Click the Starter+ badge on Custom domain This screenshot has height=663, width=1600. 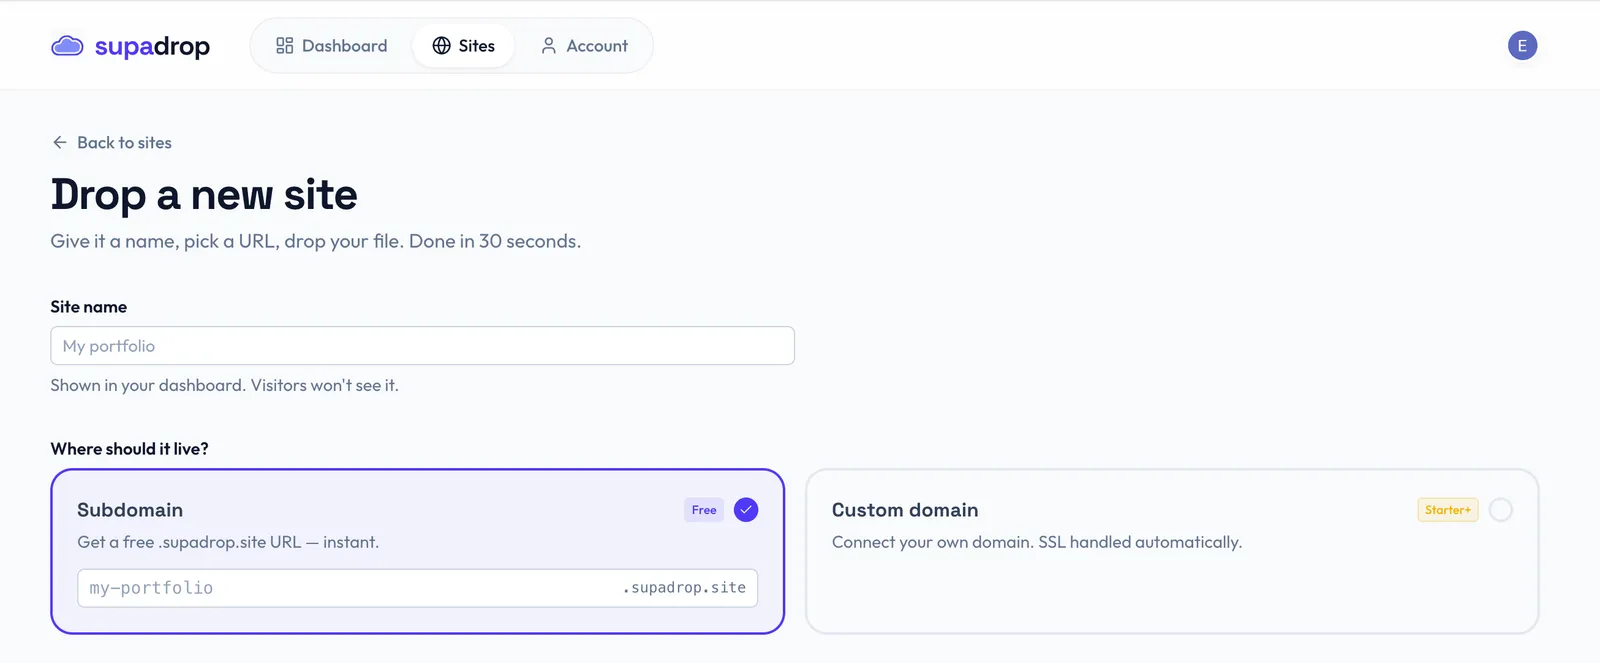click(x=1448, y=510)
